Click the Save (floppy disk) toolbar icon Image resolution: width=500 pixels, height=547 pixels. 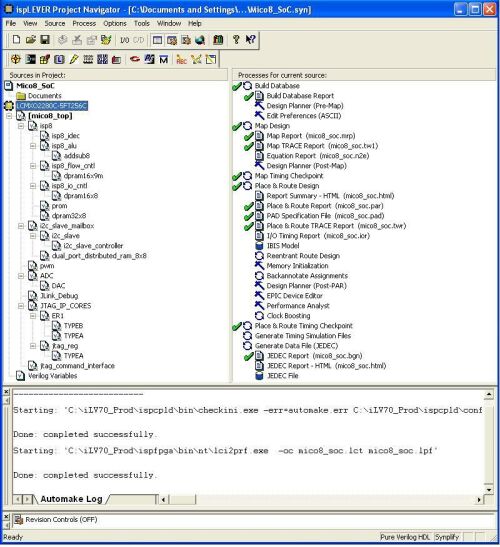tap(45, 40)
